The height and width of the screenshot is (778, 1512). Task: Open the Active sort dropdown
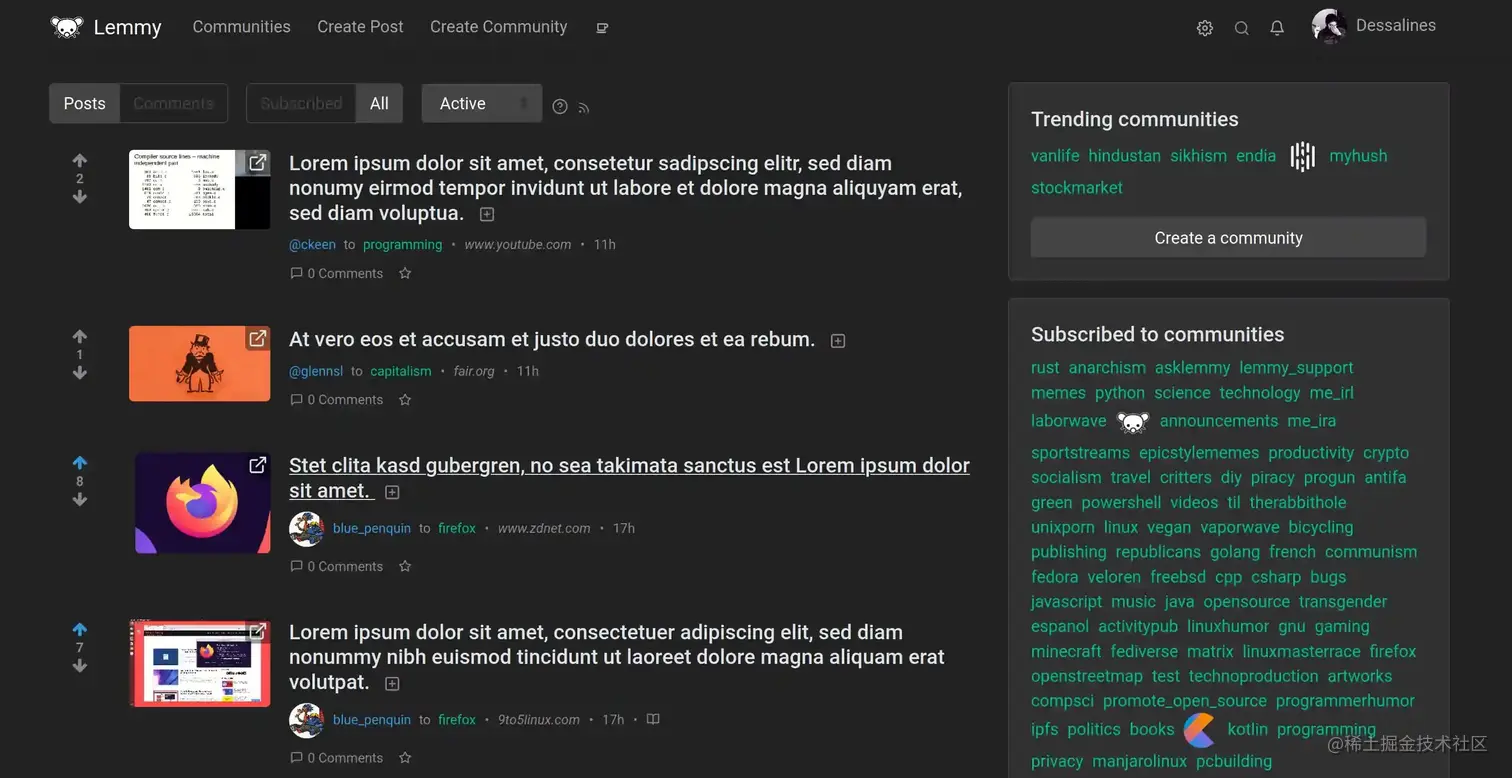482,103
